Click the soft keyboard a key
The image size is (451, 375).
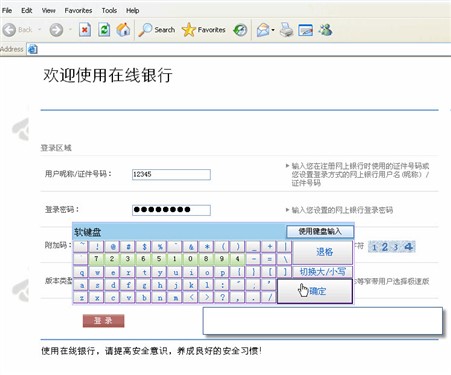point(81,285)
